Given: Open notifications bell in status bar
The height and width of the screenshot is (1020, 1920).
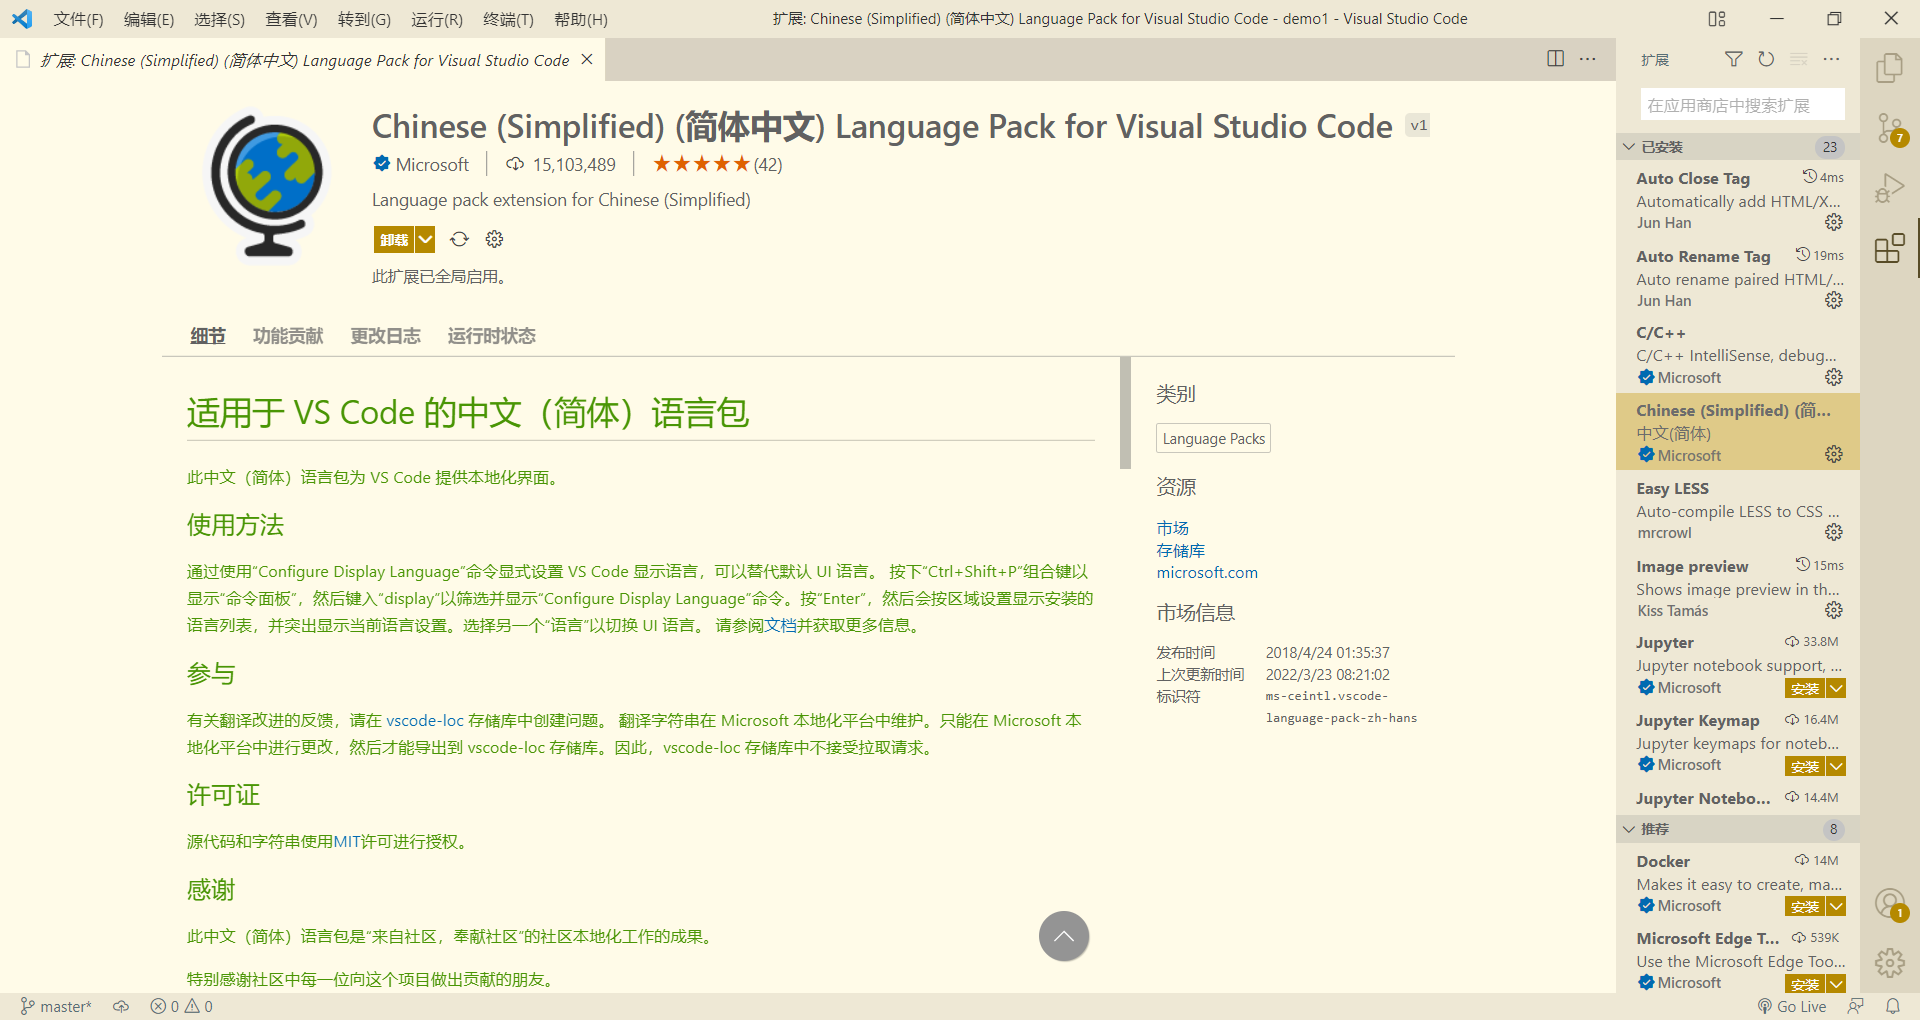Looking at the screenshot, I should [1892, 1006].
